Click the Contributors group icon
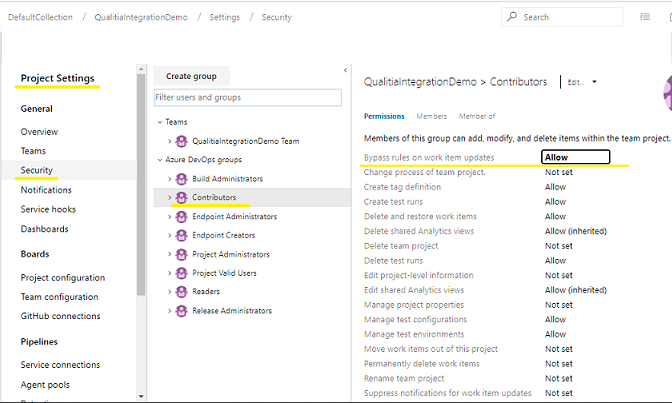This screenshot has height=403, width=672. pos(182,198)
